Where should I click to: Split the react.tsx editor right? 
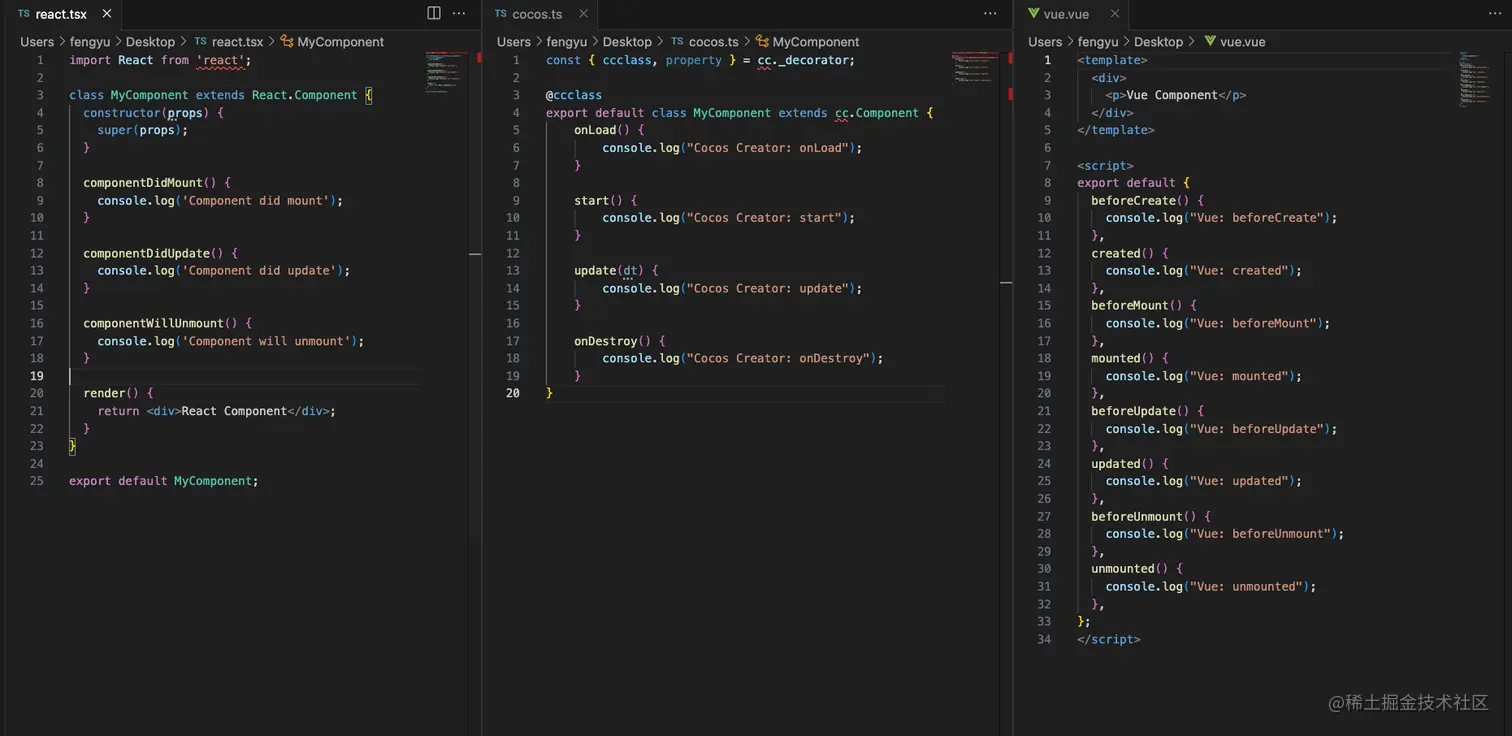point(434,14)
